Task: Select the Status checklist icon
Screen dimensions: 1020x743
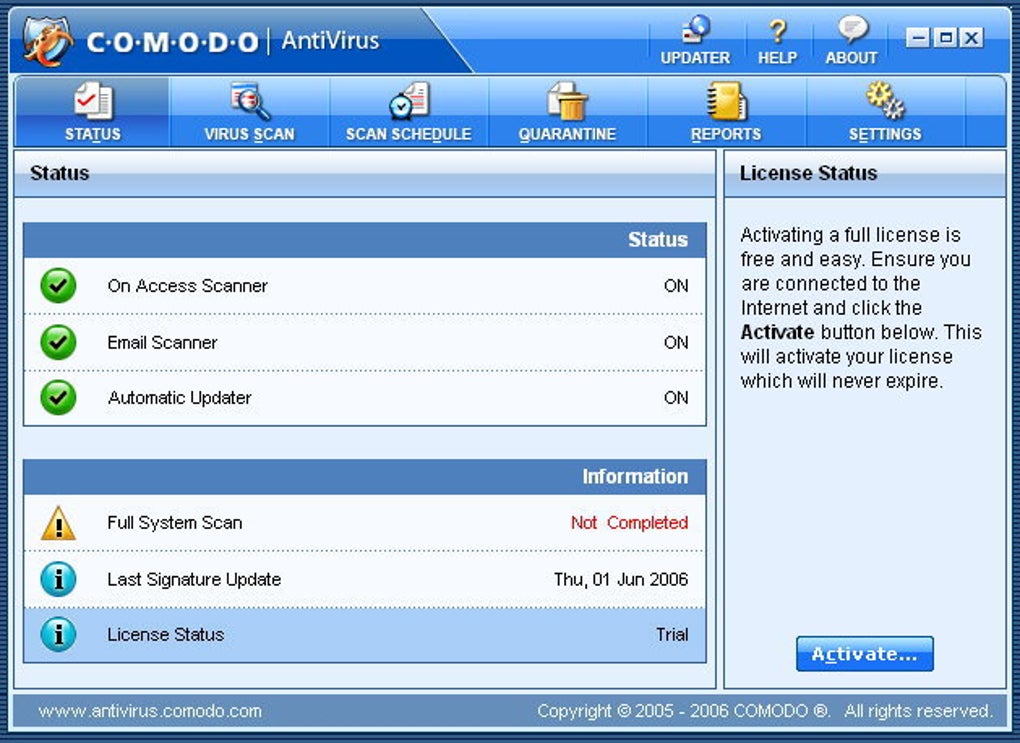Action: pos(93,101)
